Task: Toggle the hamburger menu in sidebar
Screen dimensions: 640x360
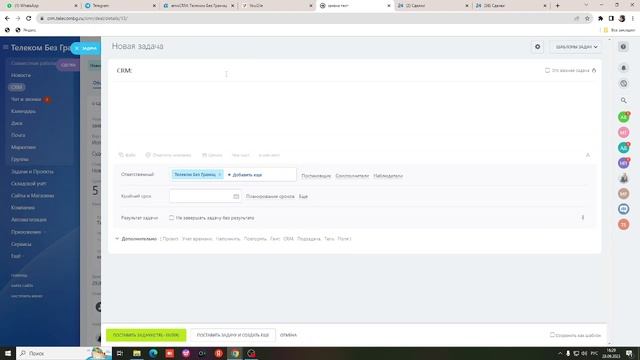Action: coord(5,47)
